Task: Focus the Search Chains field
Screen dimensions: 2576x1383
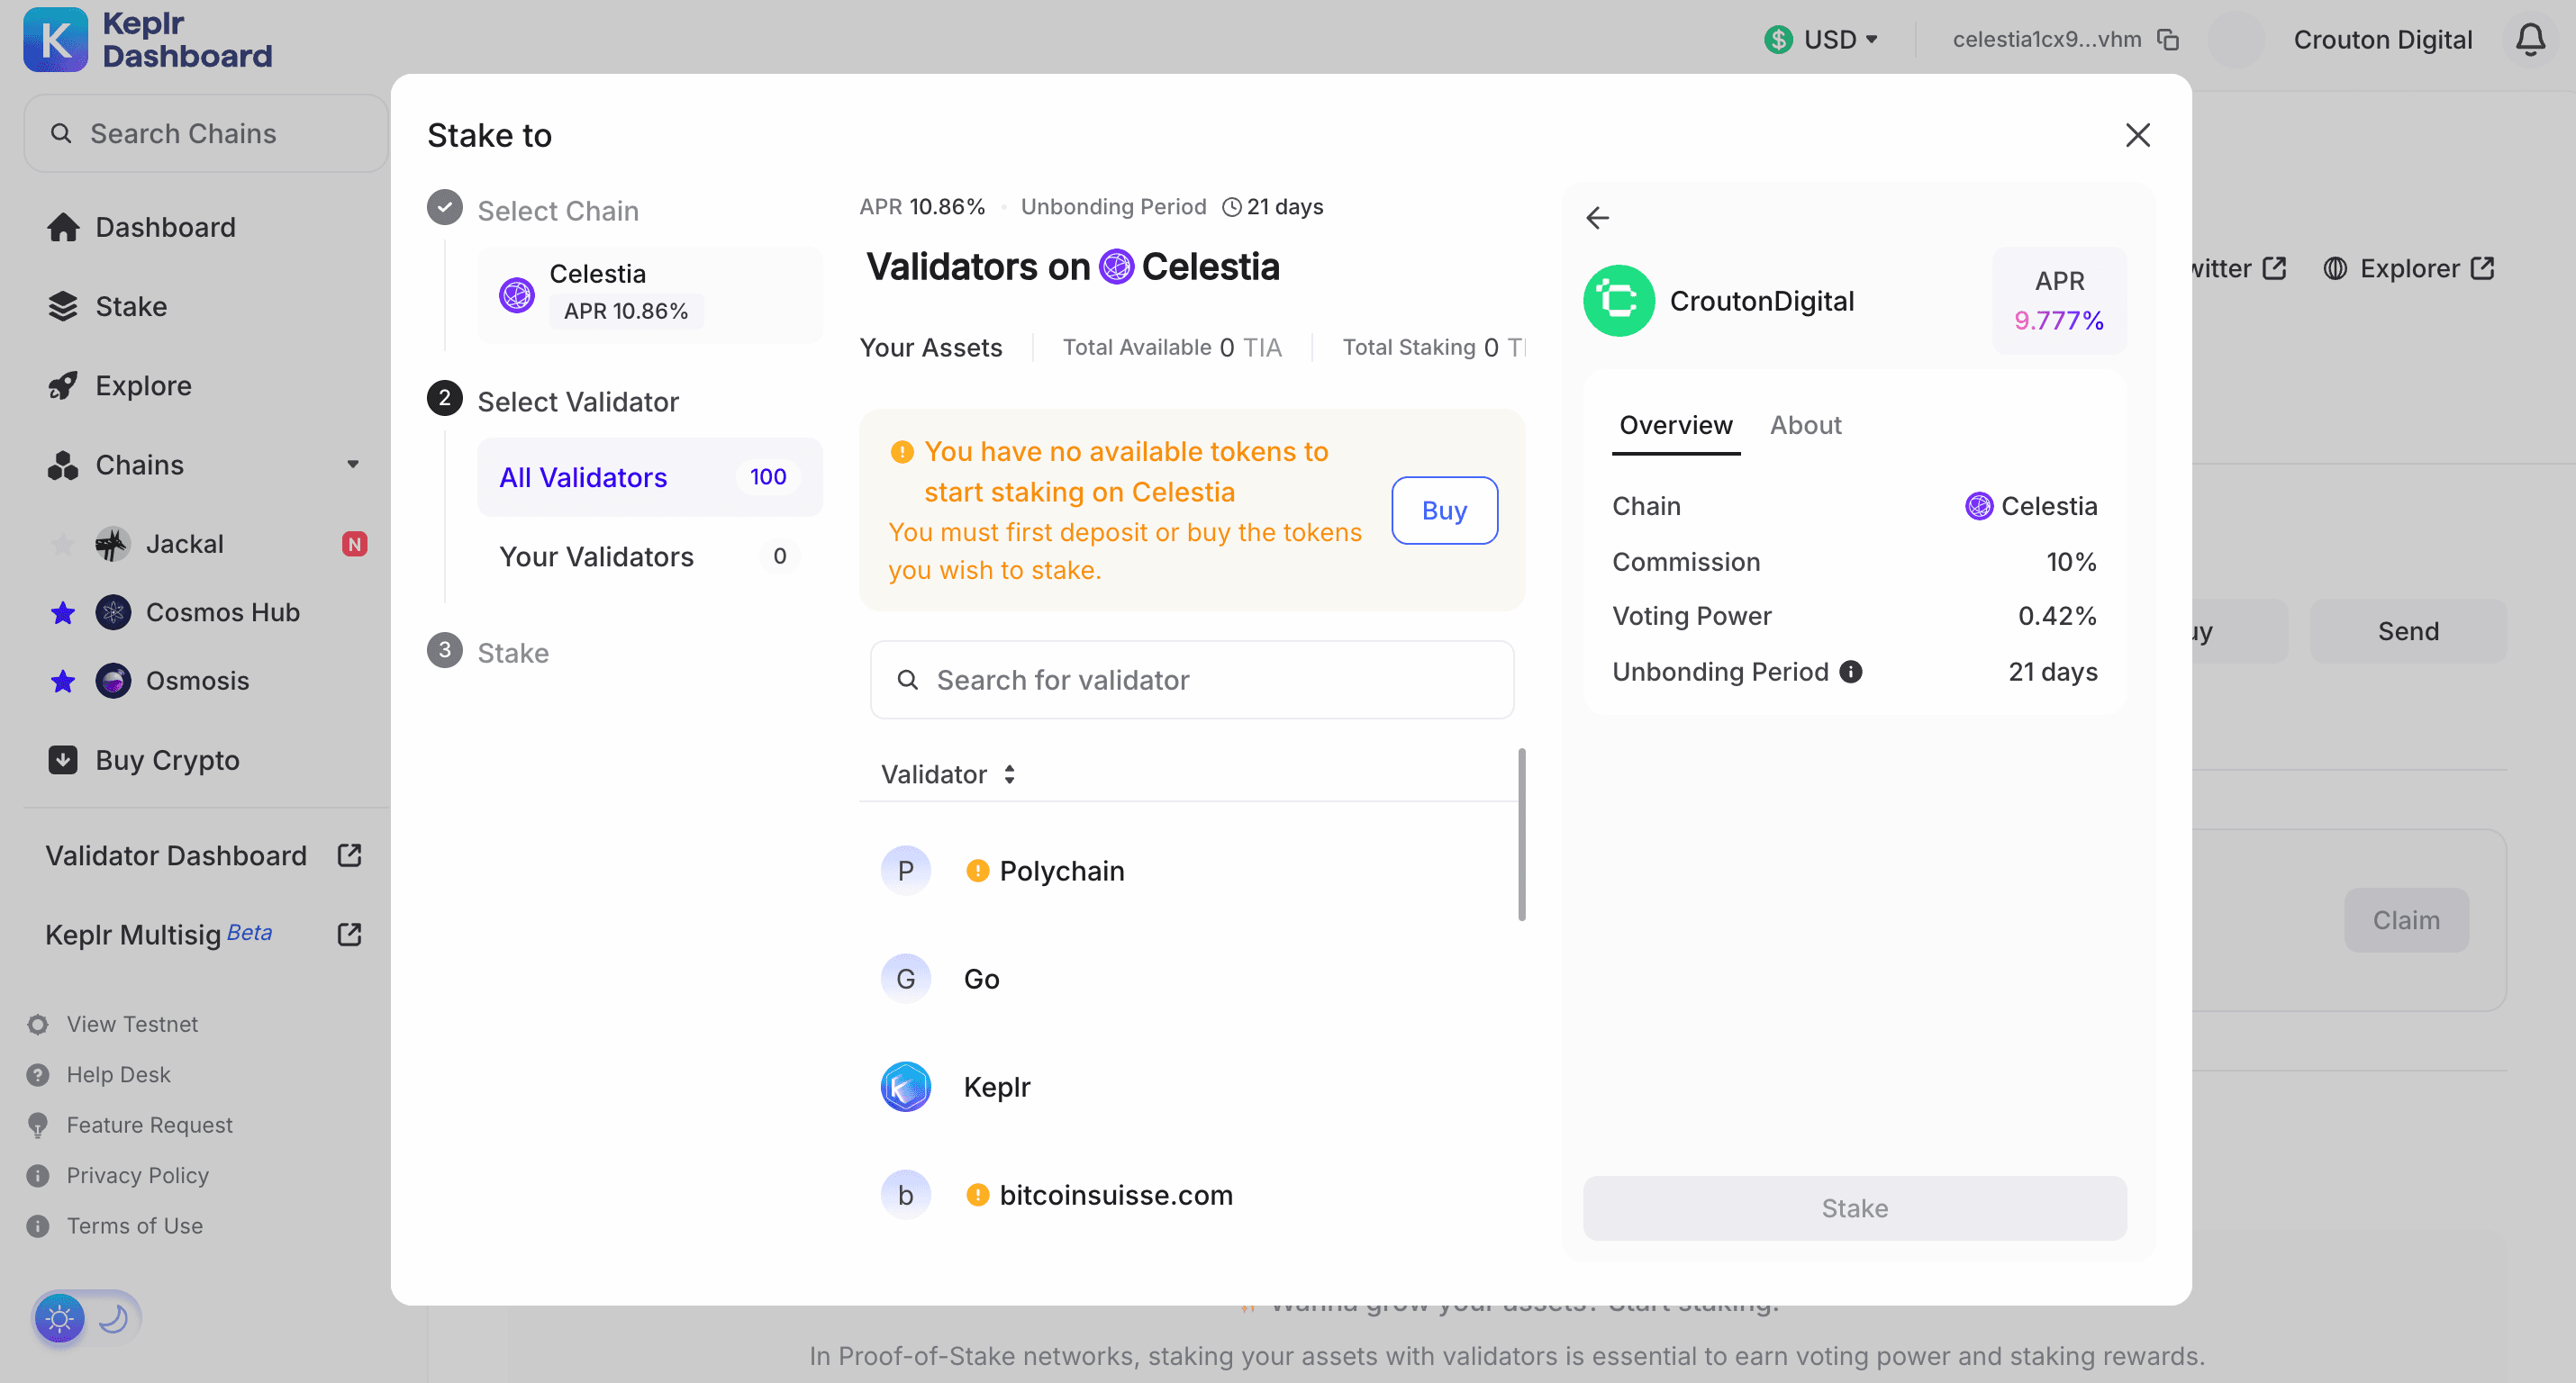Action: [206, 133]
